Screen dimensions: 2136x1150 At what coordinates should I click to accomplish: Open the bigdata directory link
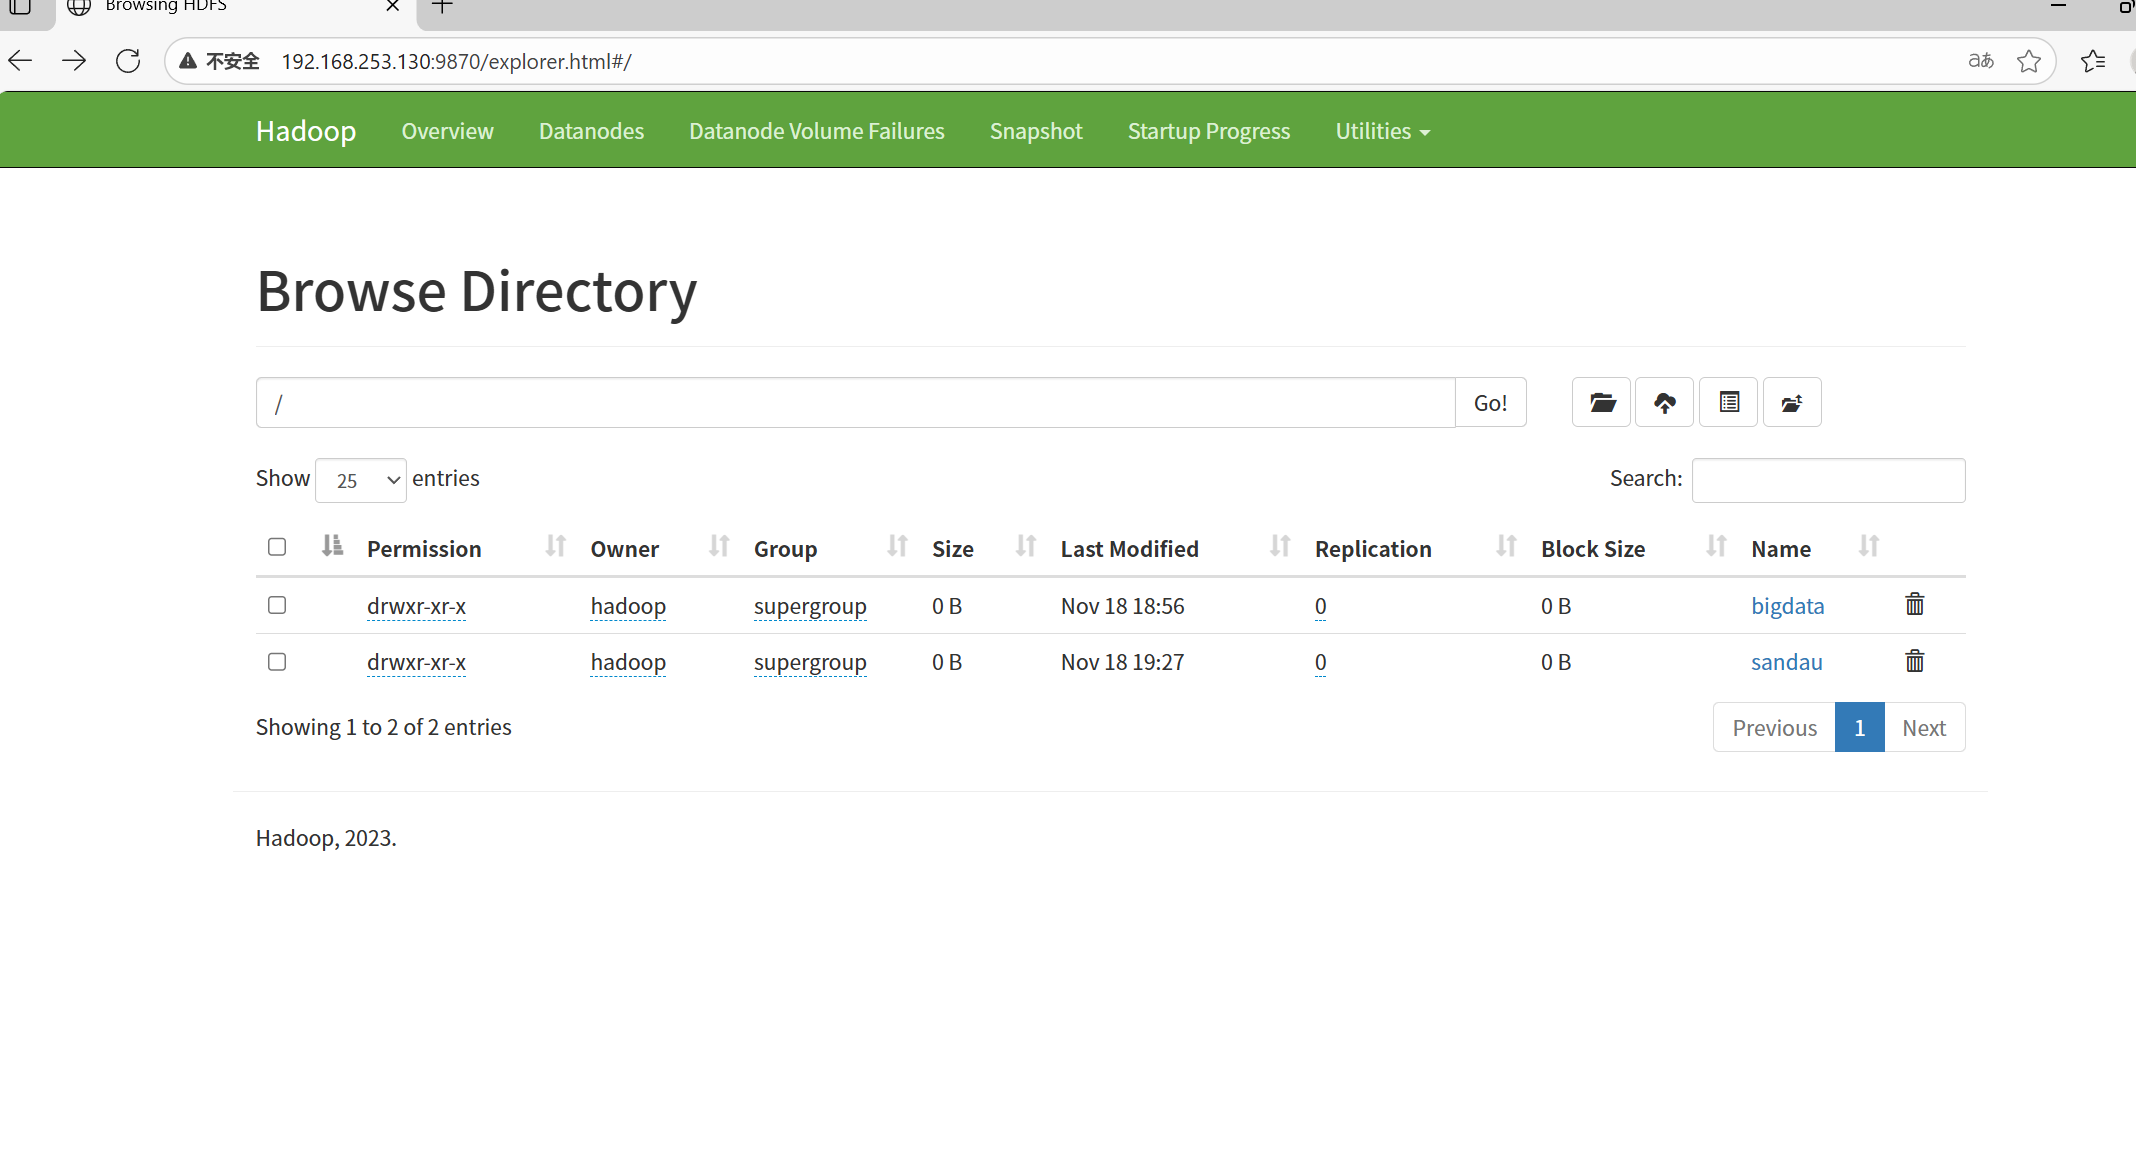(x=1787, y=606)
